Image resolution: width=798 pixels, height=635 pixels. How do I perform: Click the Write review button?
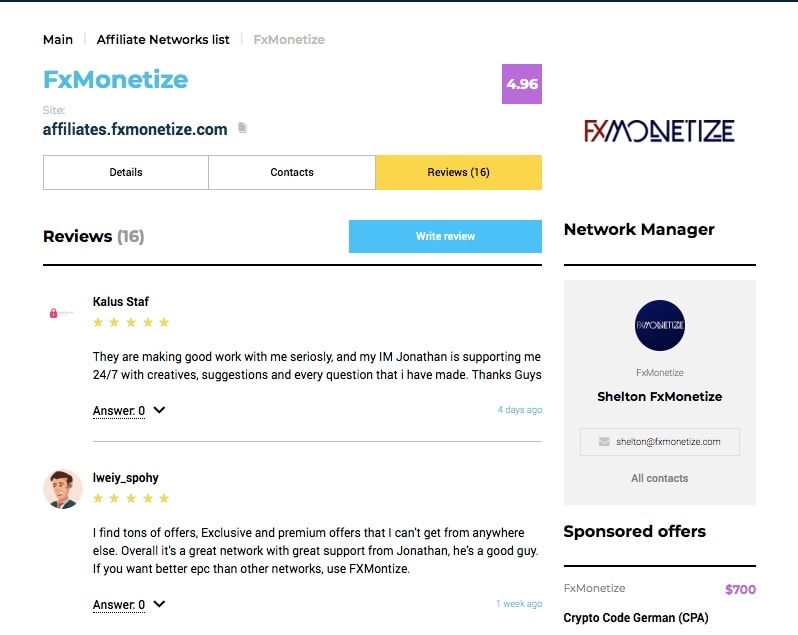click(445, 236)
